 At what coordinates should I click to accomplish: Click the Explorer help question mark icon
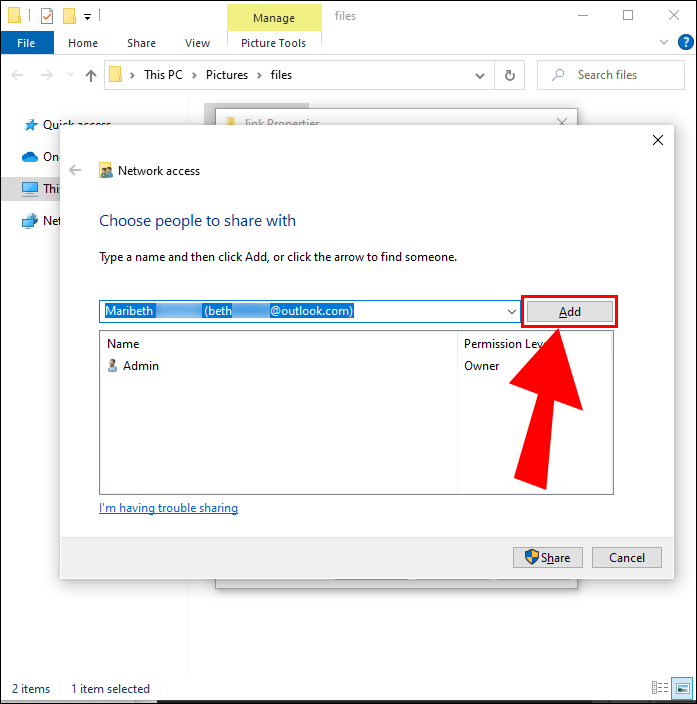[x=685, y=43]
